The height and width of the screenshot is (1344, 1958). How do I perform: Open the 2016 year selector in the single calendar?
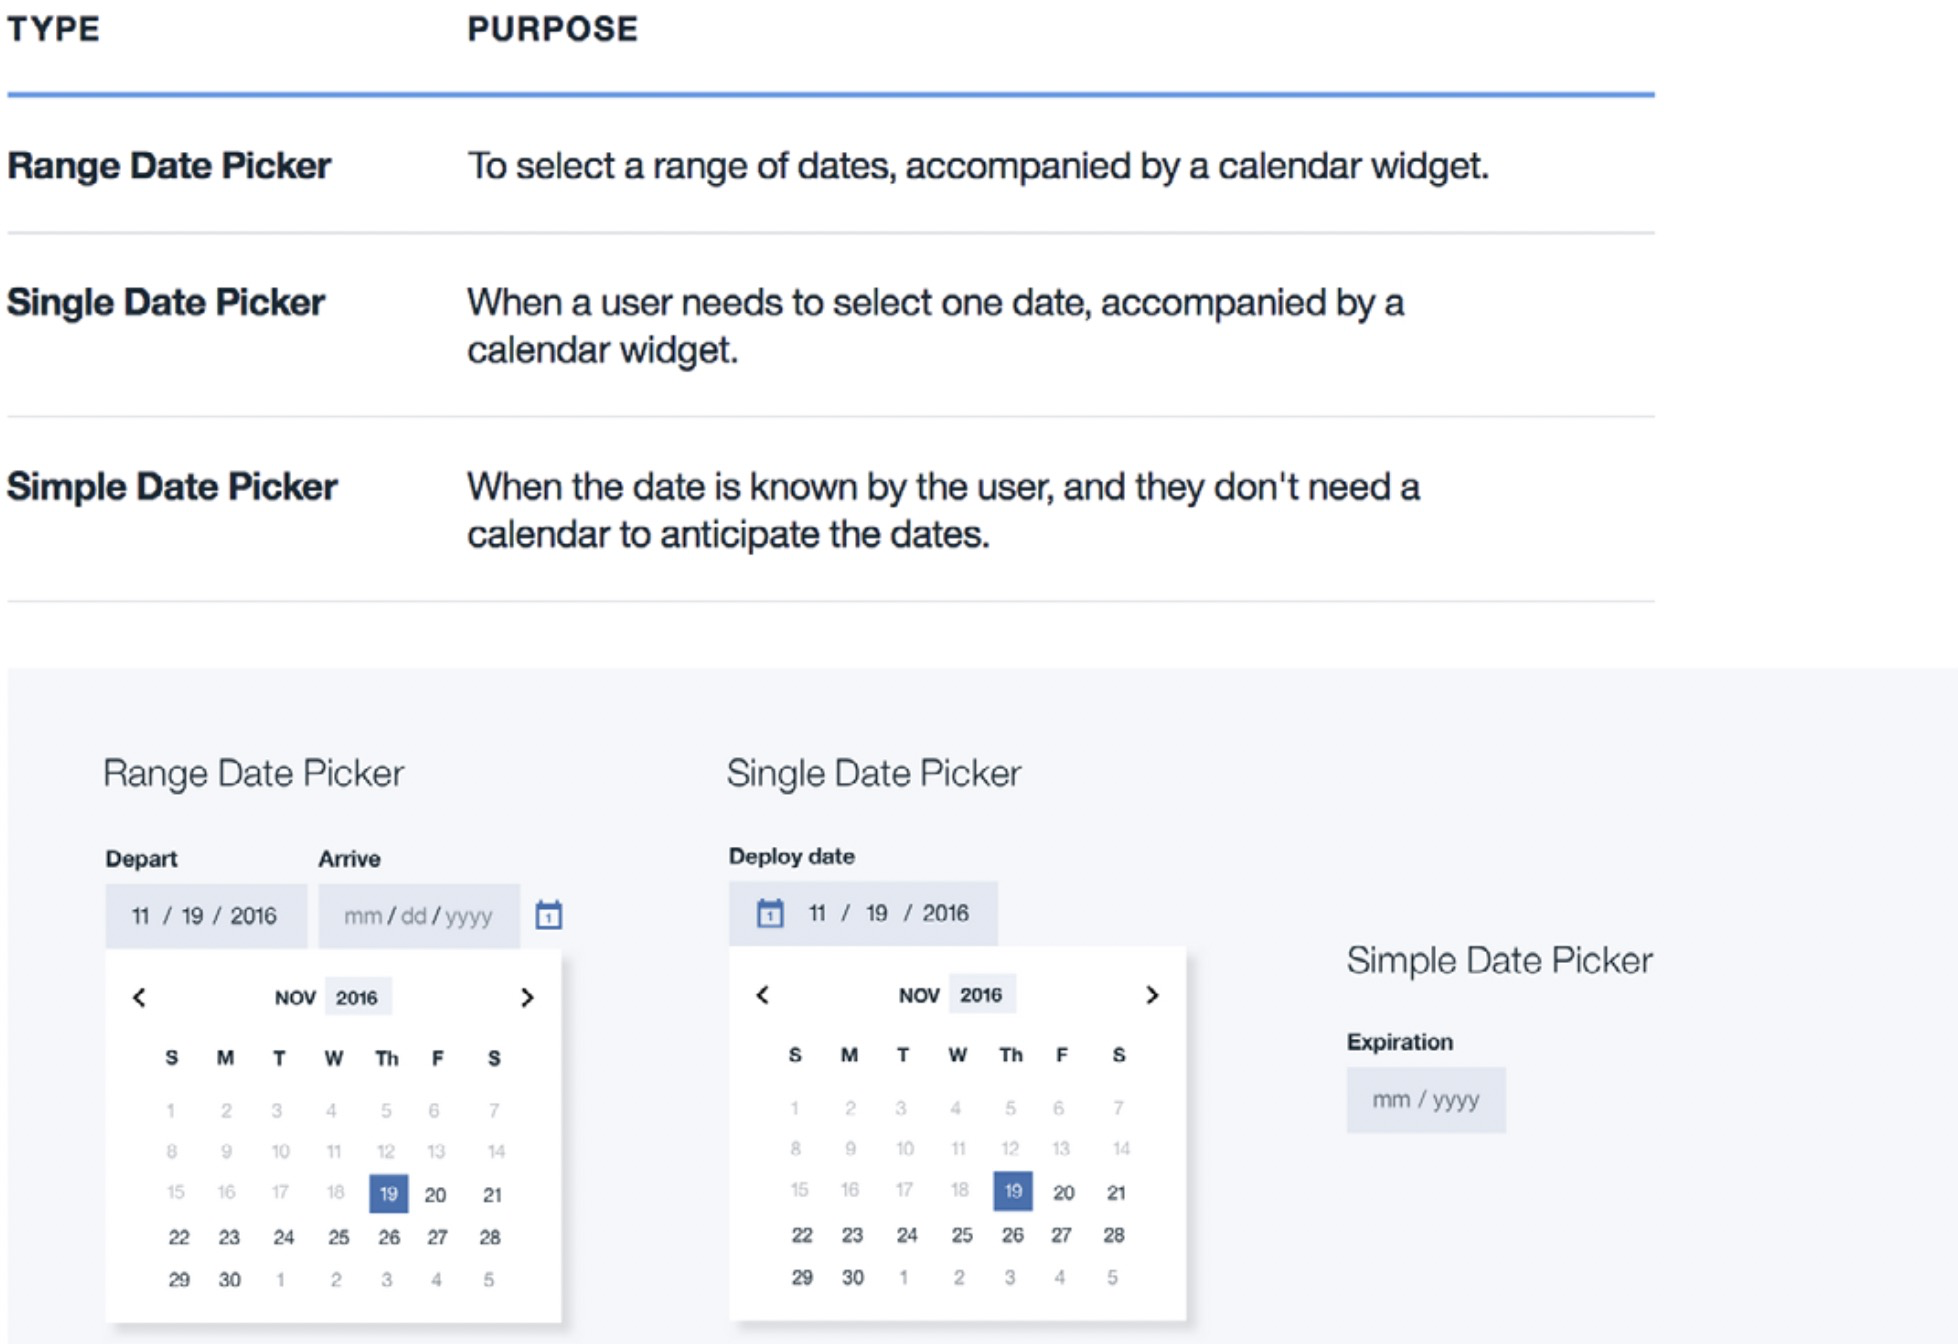click(981, 995)
